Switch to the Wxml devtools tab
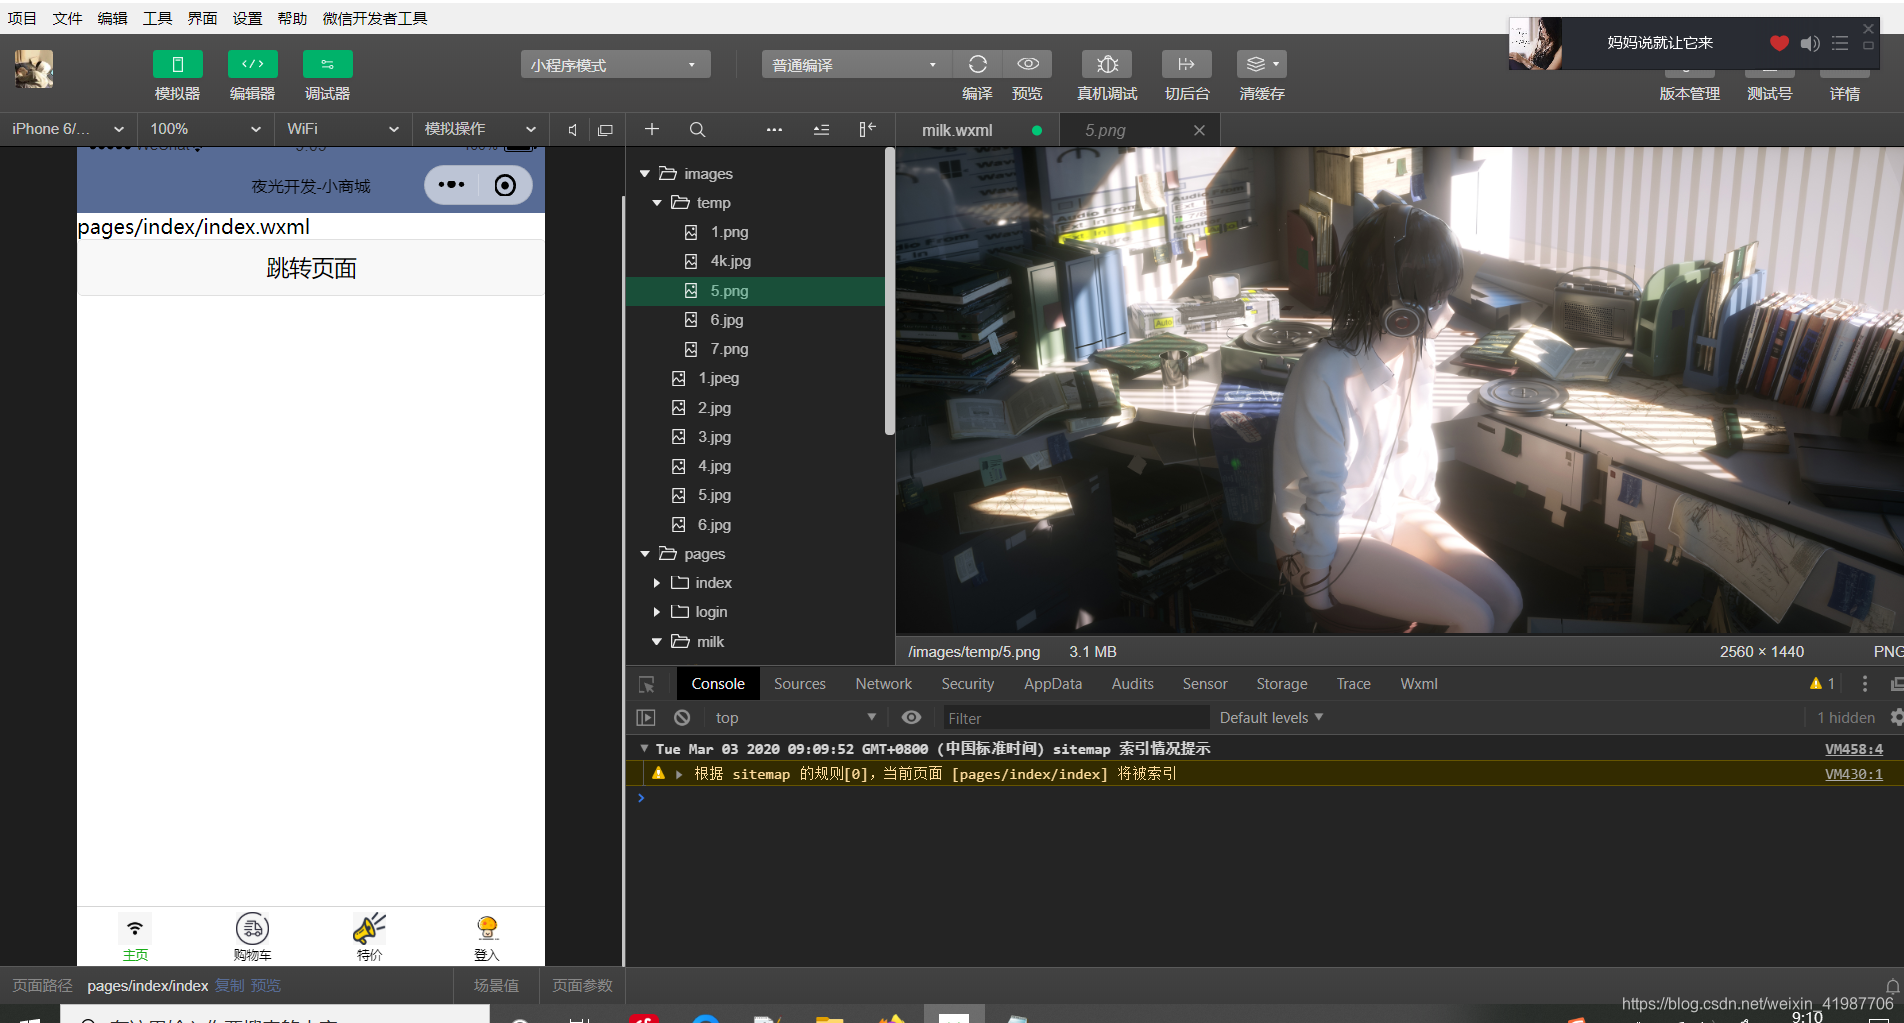Viewport: 1904px width, 1023px height. coord(1419,684)
